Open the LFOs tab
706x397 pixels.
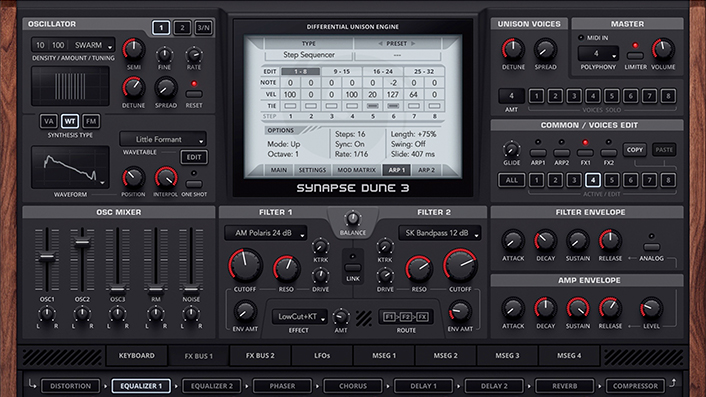322,356
